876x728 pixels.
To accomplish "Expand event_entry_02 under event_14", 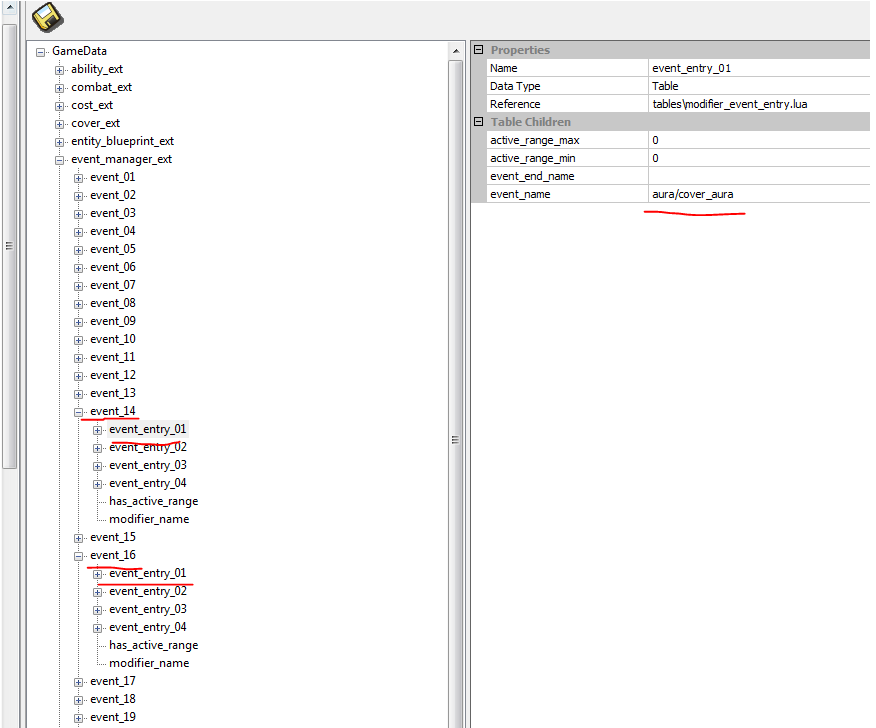I will coord(97,448).
